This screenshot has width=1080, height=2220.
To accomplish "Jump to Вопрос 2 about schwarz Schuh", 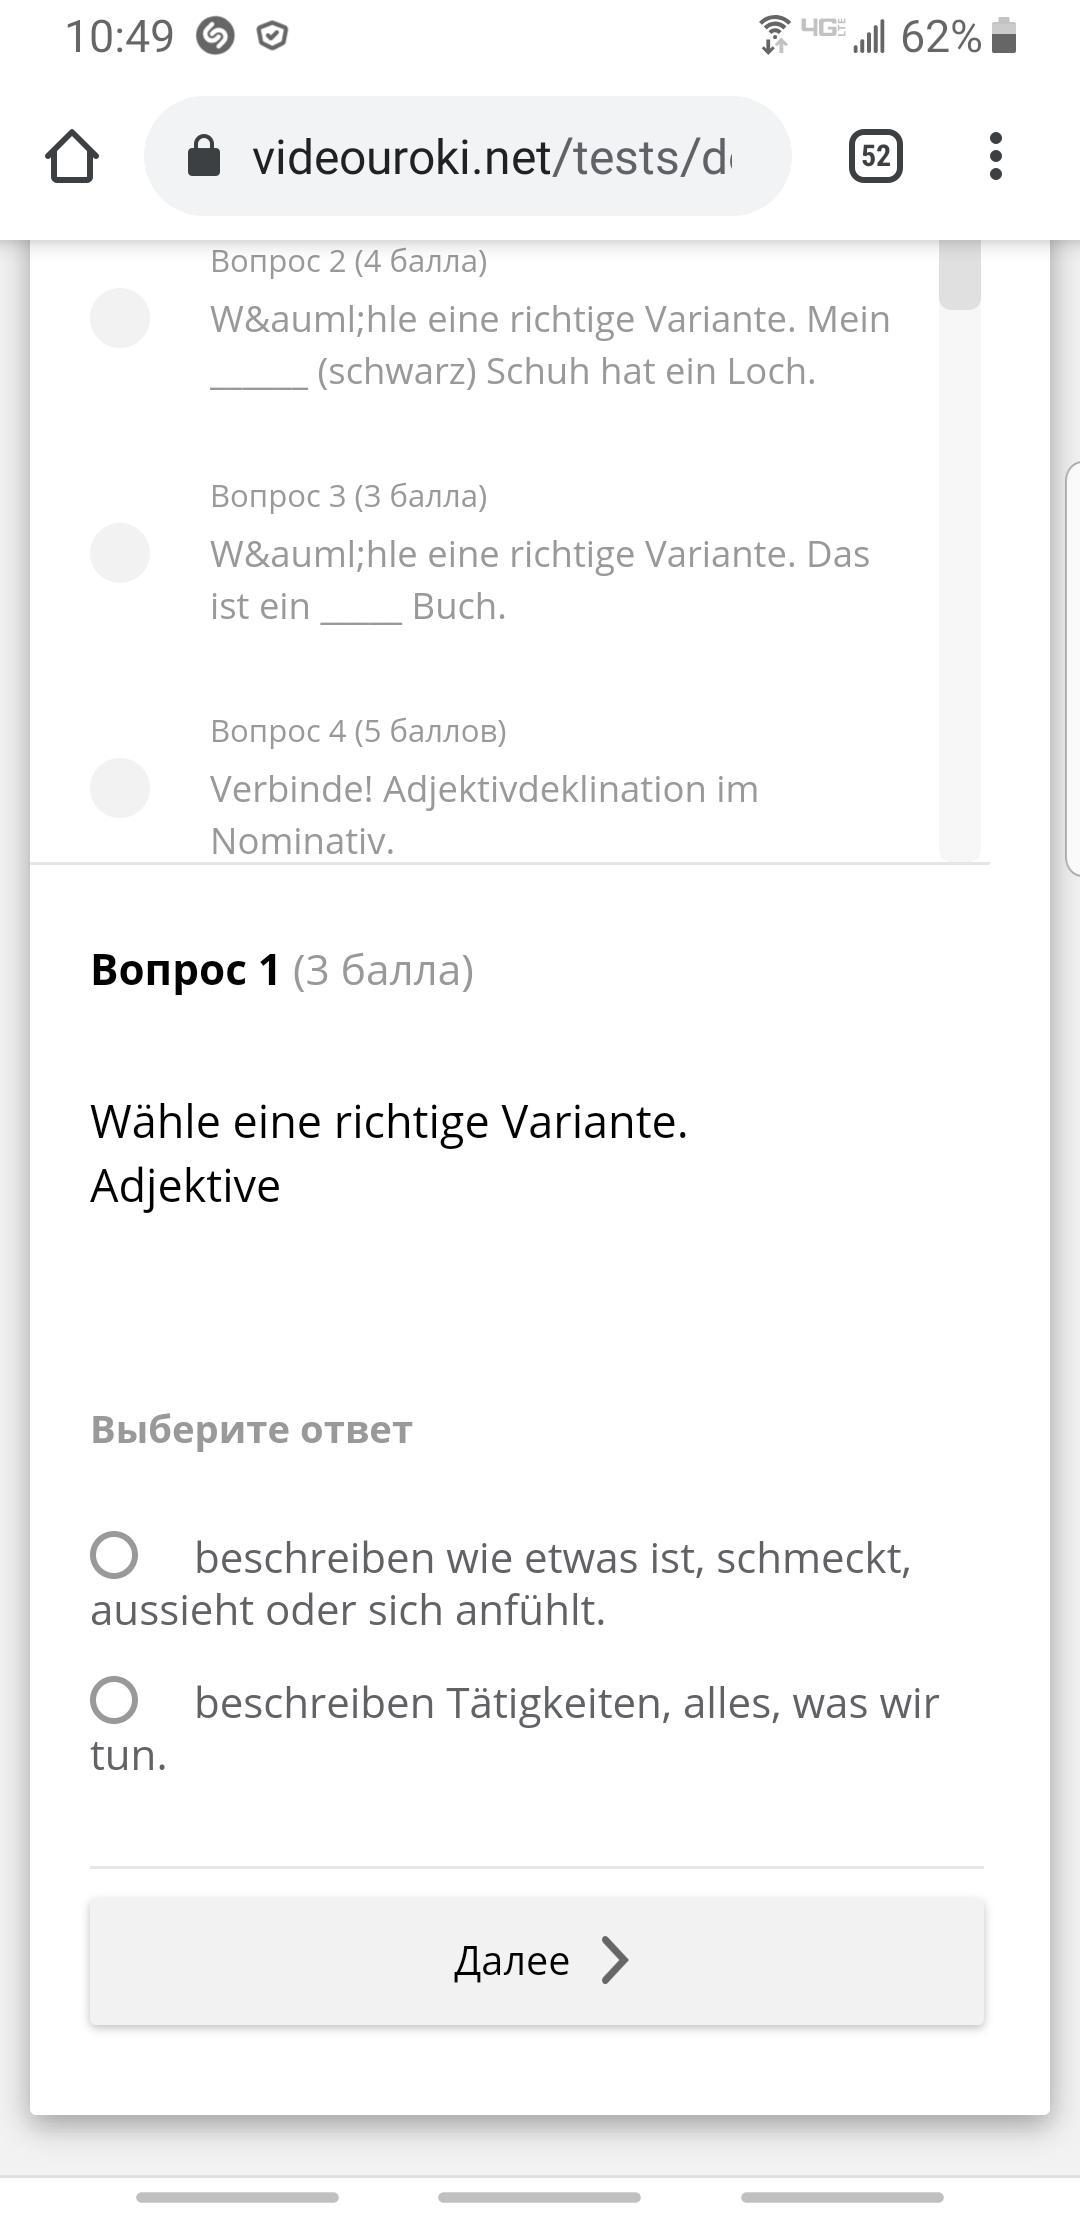I will (548, 345).
